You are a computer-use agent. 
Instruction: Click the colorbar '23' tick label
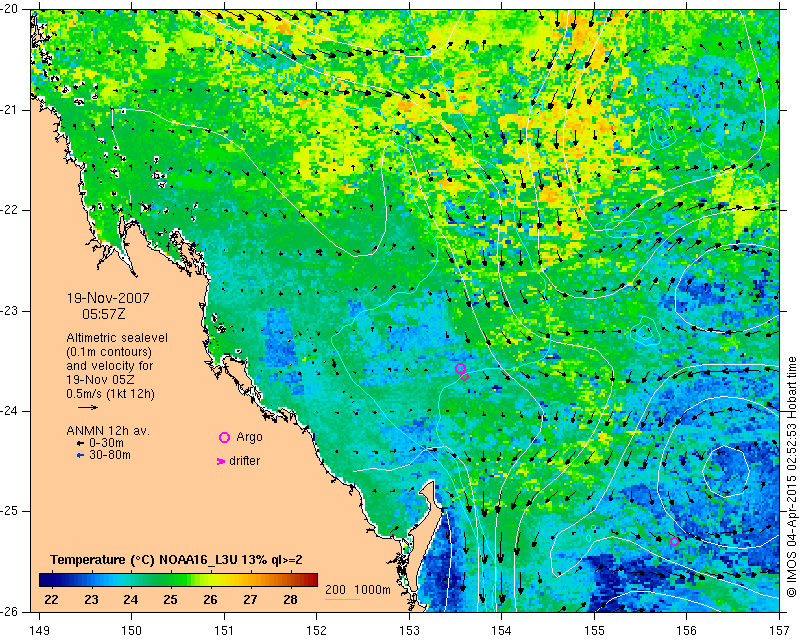point(91,600)
